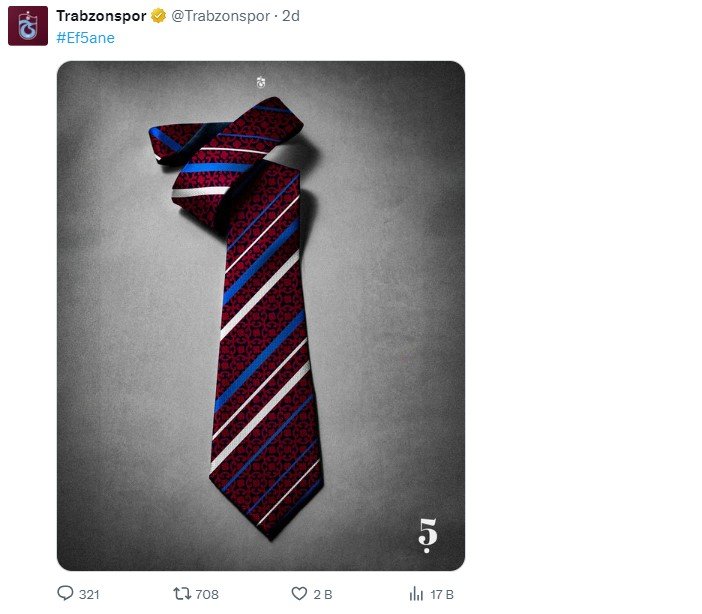
Task: Click the small club crest atop image
Action: pyautogui.click(x=261, y=82)
